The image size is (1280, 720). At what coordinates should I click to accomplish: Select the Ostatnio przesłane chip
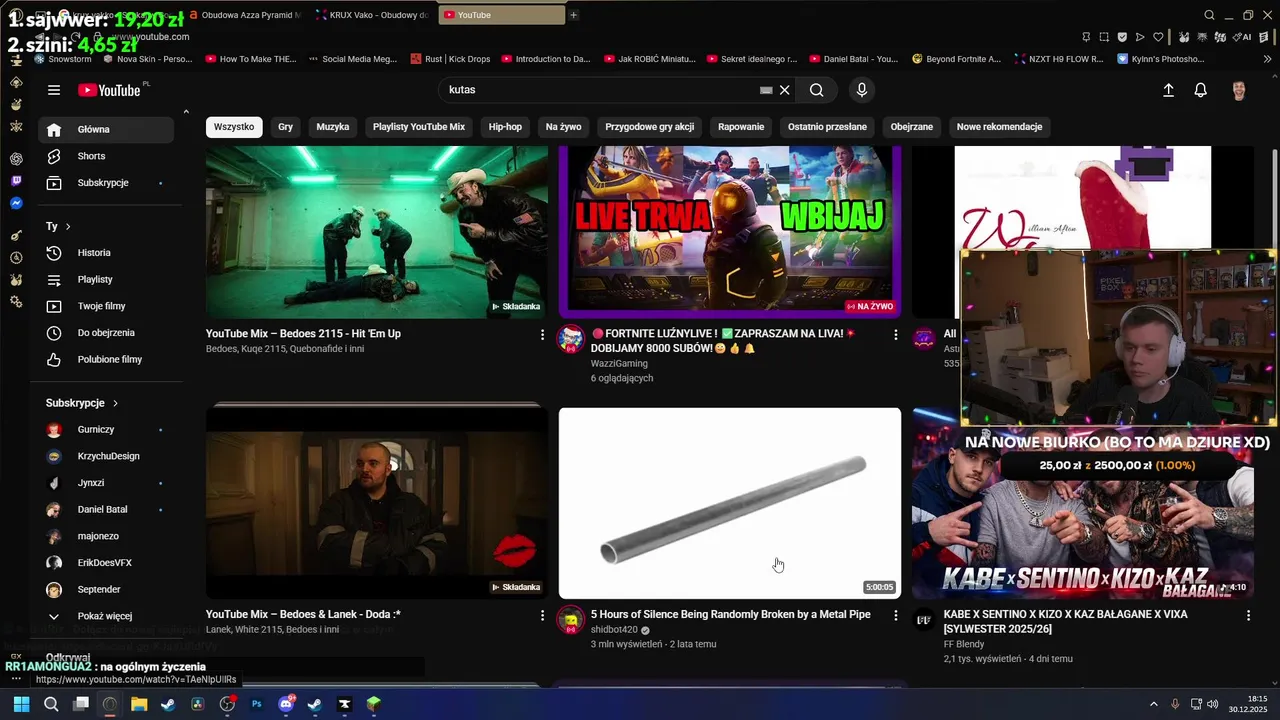(x=827, y=127)
